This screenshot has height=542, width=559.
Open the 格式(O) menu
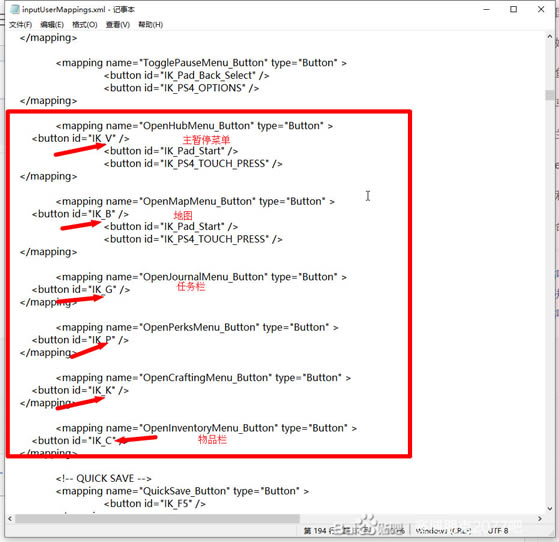84,25
